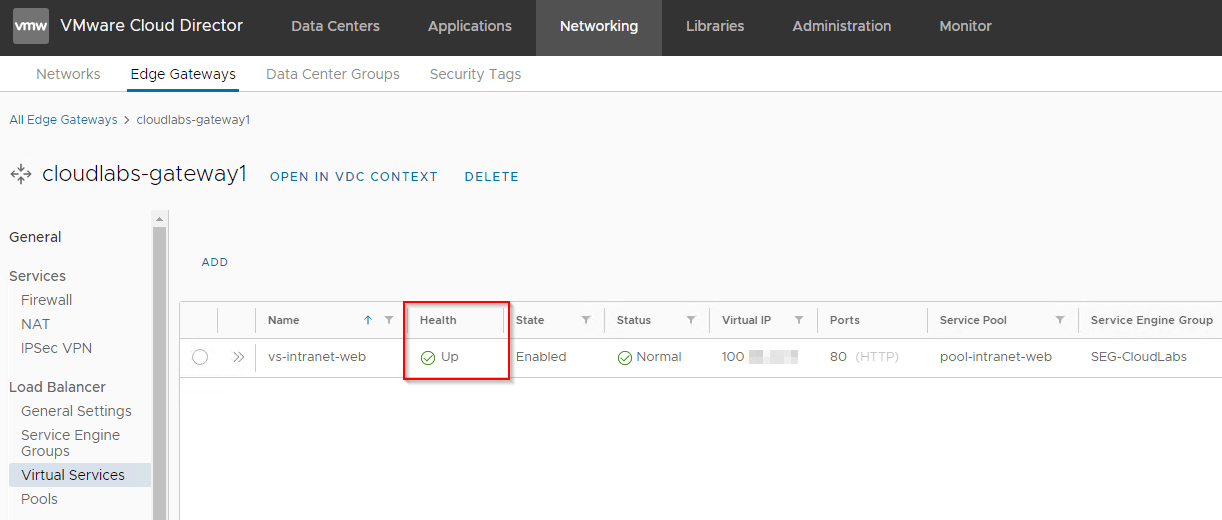Open IPSec VPN settings
This screenshot has height=520, width=1222.
57,348
